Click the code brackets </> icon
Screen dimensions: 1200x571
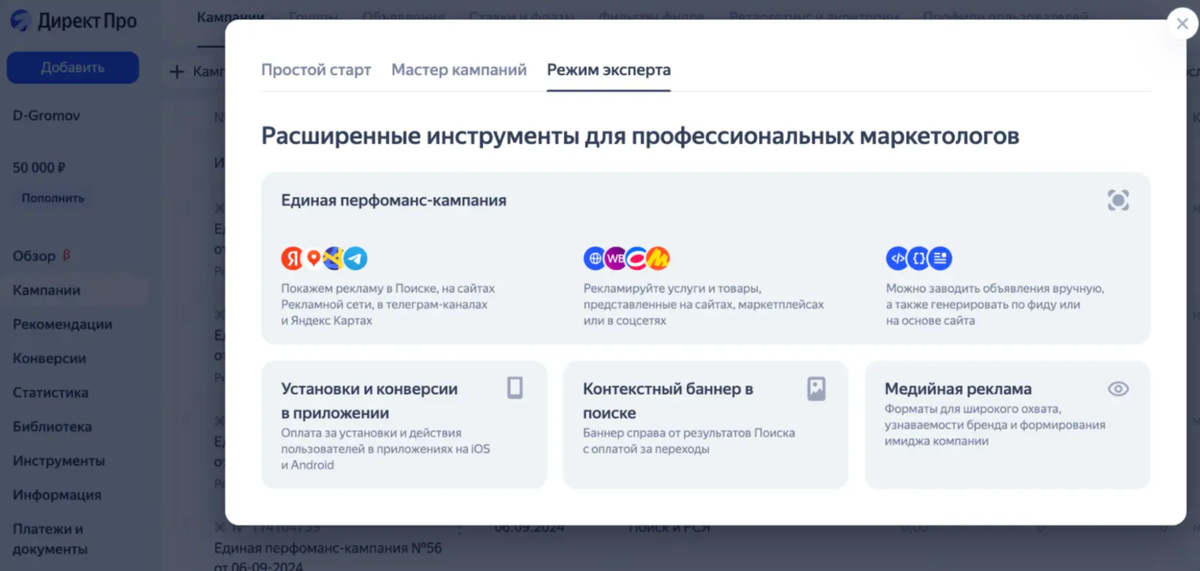click(x=897, y=258)
